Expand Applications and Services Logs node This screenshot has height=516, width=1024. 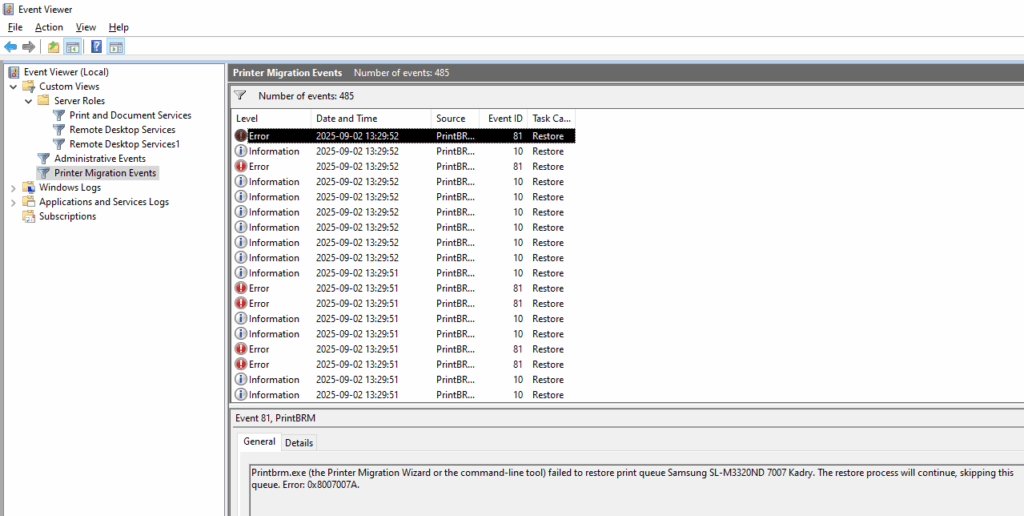[13, 202]
